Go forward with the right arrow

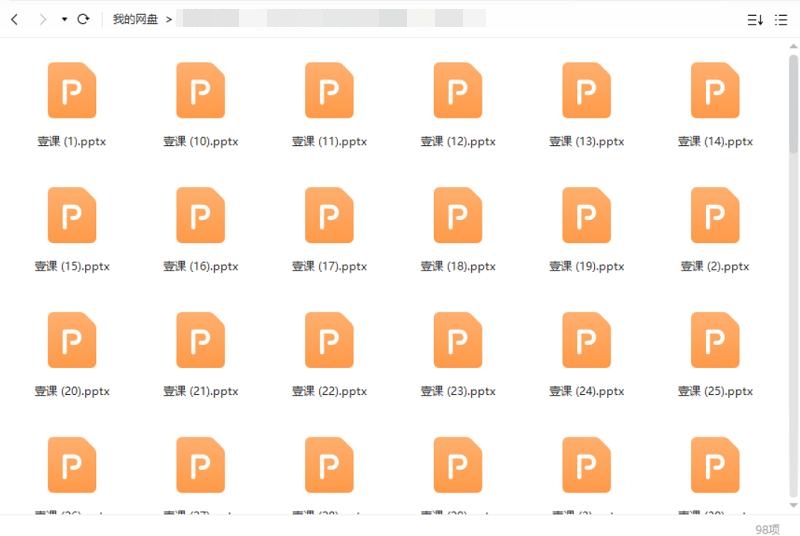coord(43,19)
